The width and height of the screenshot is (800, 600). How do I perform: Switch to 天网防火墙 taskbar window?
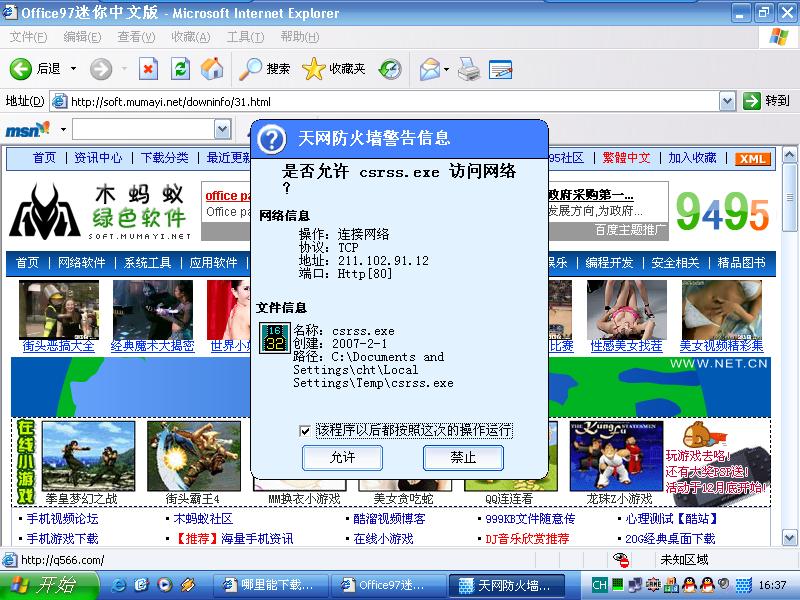click(506, 585)
